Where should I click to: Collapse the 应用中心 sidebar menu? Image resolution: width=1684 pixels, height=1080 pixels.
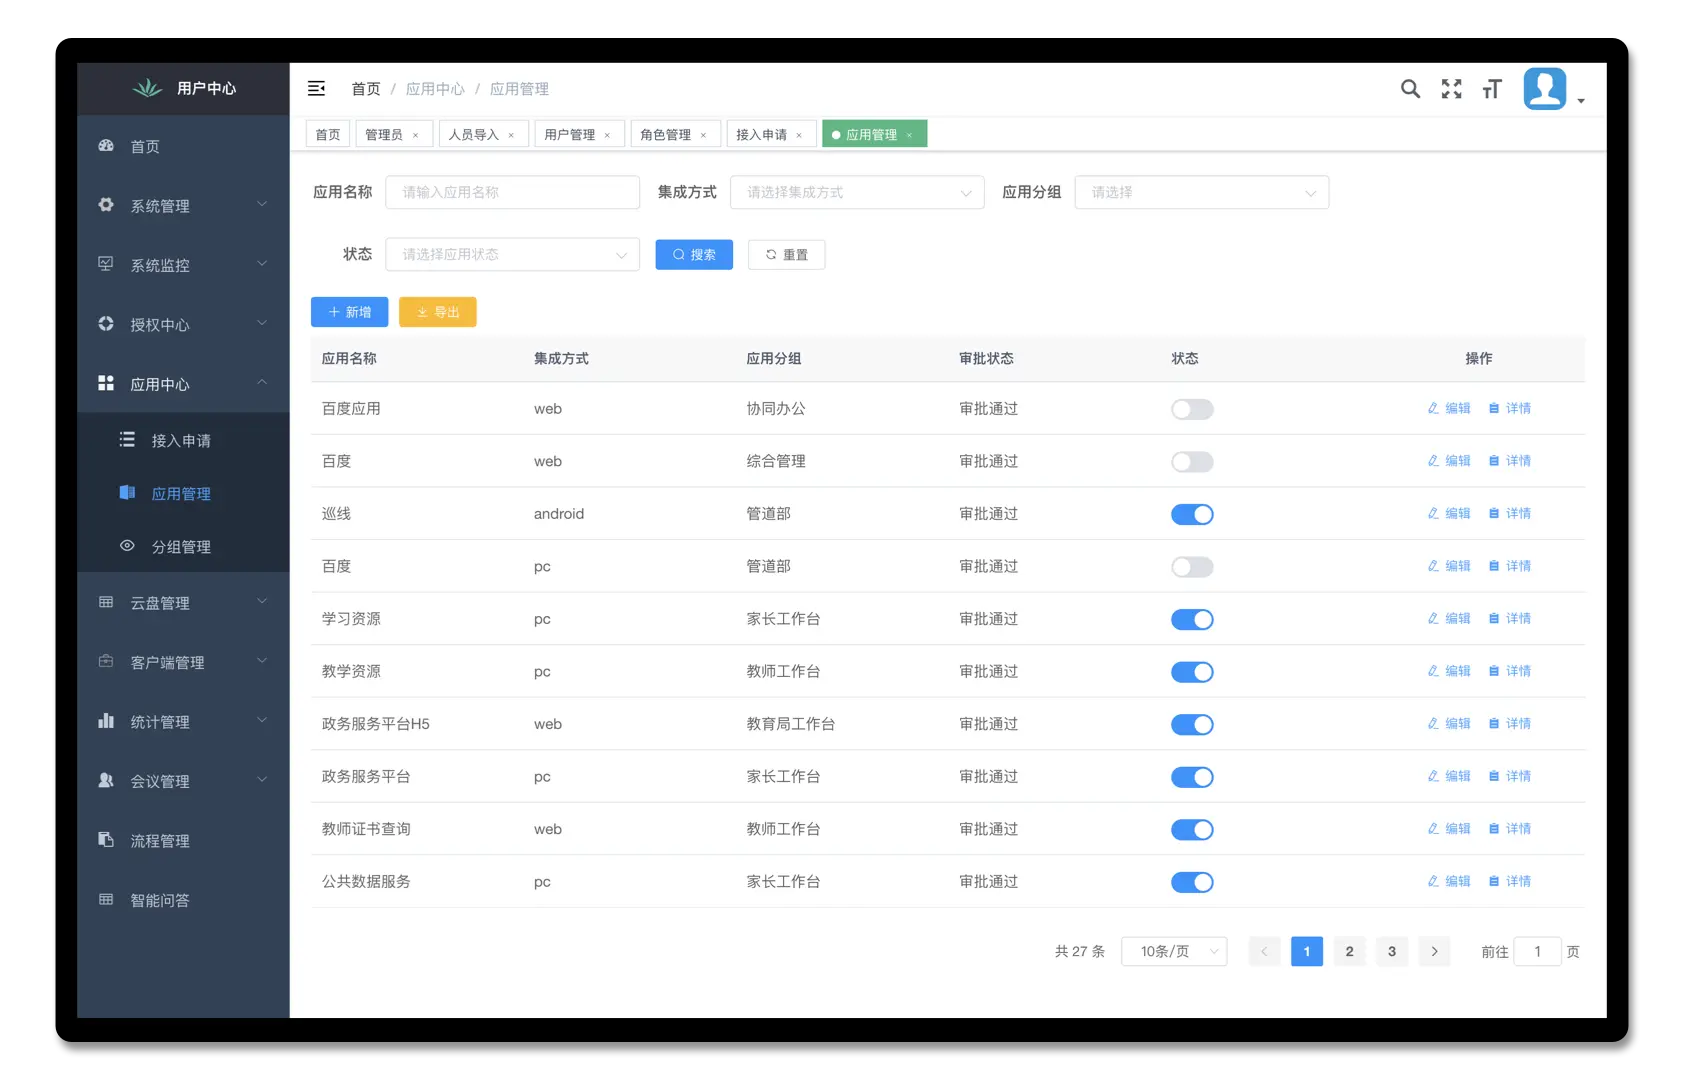point(183,383)
